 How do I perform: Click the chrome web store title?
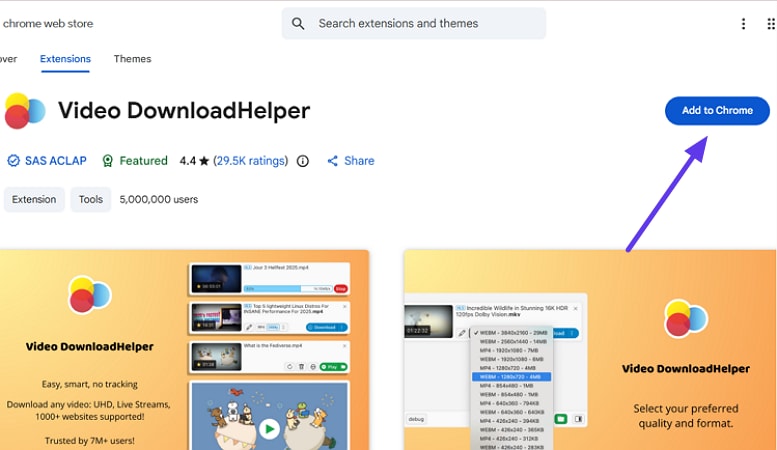click(x=48, y=23)
